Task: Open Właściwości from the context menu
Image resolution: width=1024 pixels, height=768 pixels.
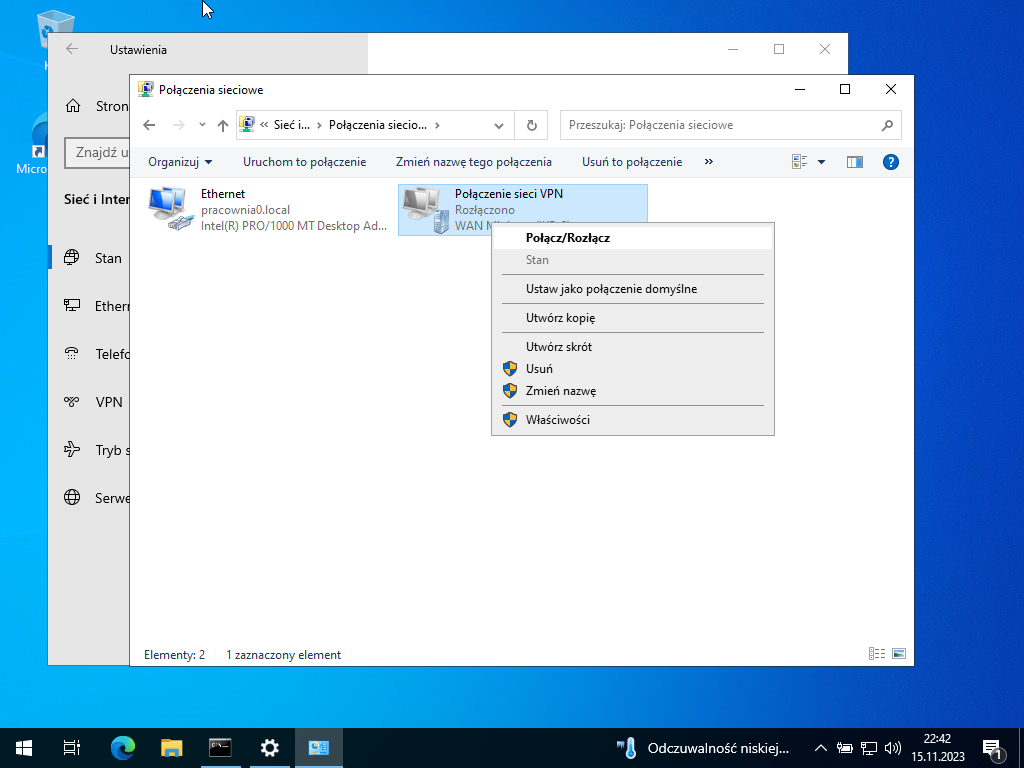Action: pyautogui.click(x=632, y=420)
